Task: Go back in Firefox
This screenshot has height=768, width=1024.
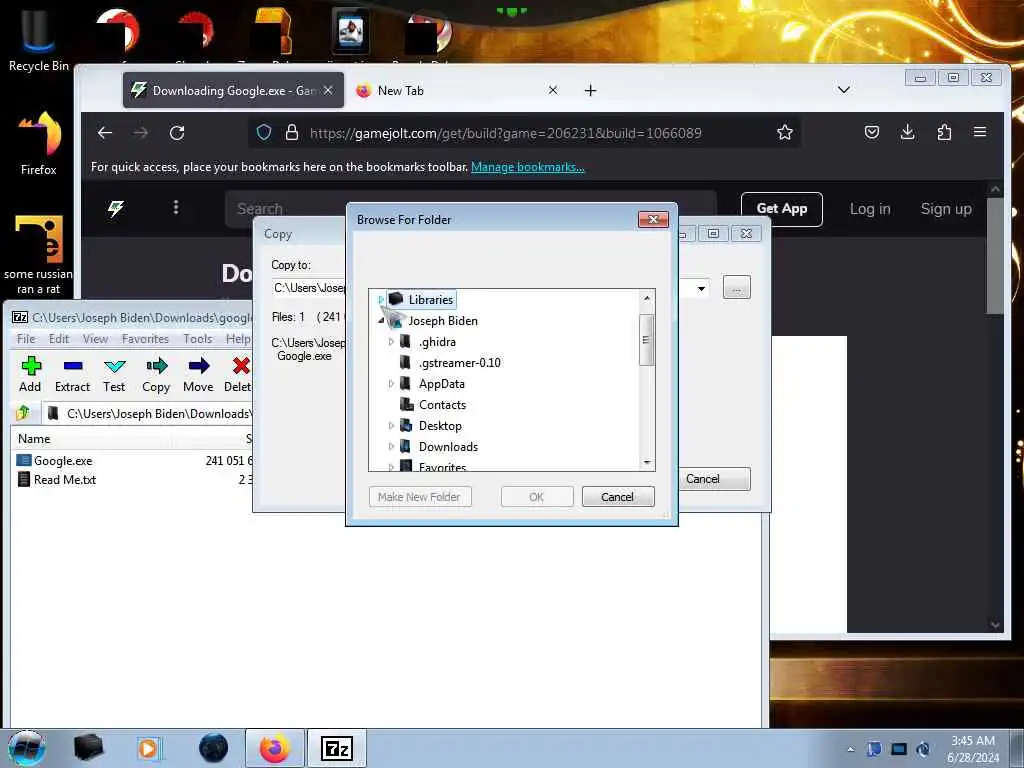Action: (x=104, y=133)
